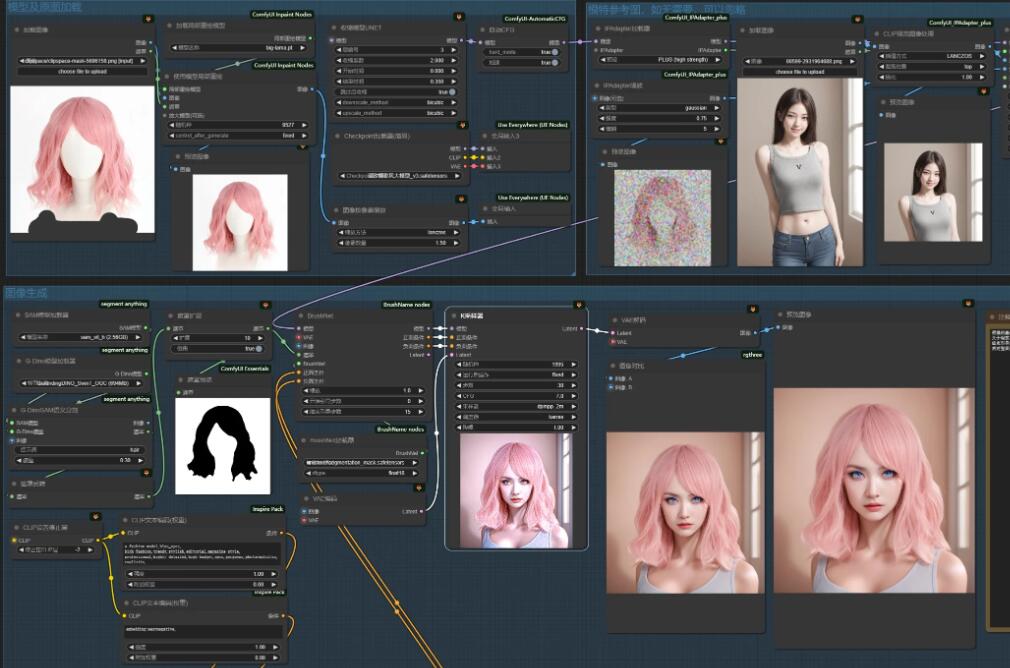Click the 图像生成 group title
Screen dimensions: 1010x668
[26, 293]
